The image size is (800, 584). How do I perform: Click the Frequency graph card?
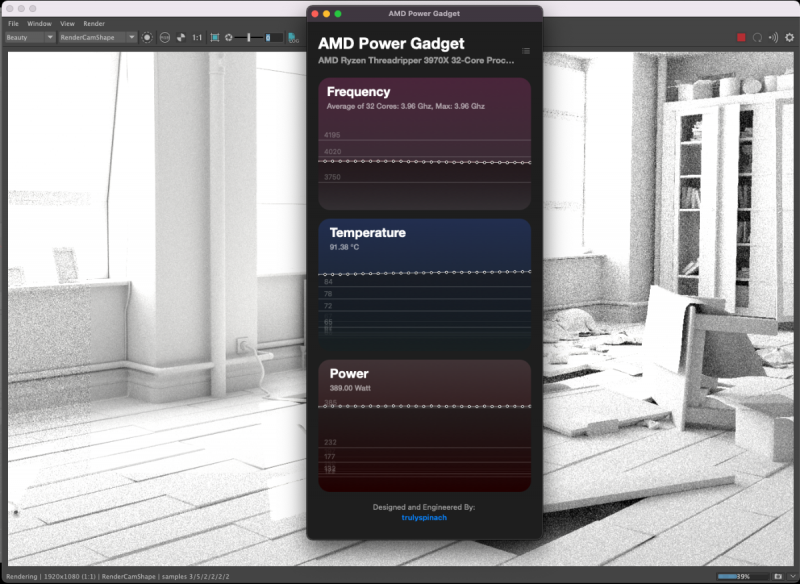click(x=424, y=144)
